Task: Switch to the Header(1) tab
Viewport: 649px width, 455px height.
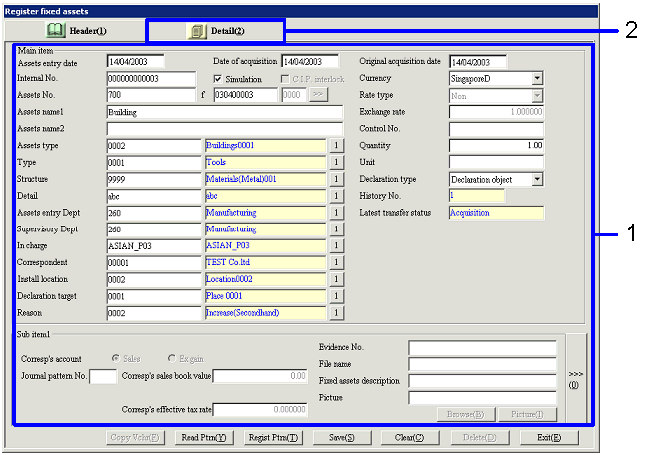Action: point(77,31)
